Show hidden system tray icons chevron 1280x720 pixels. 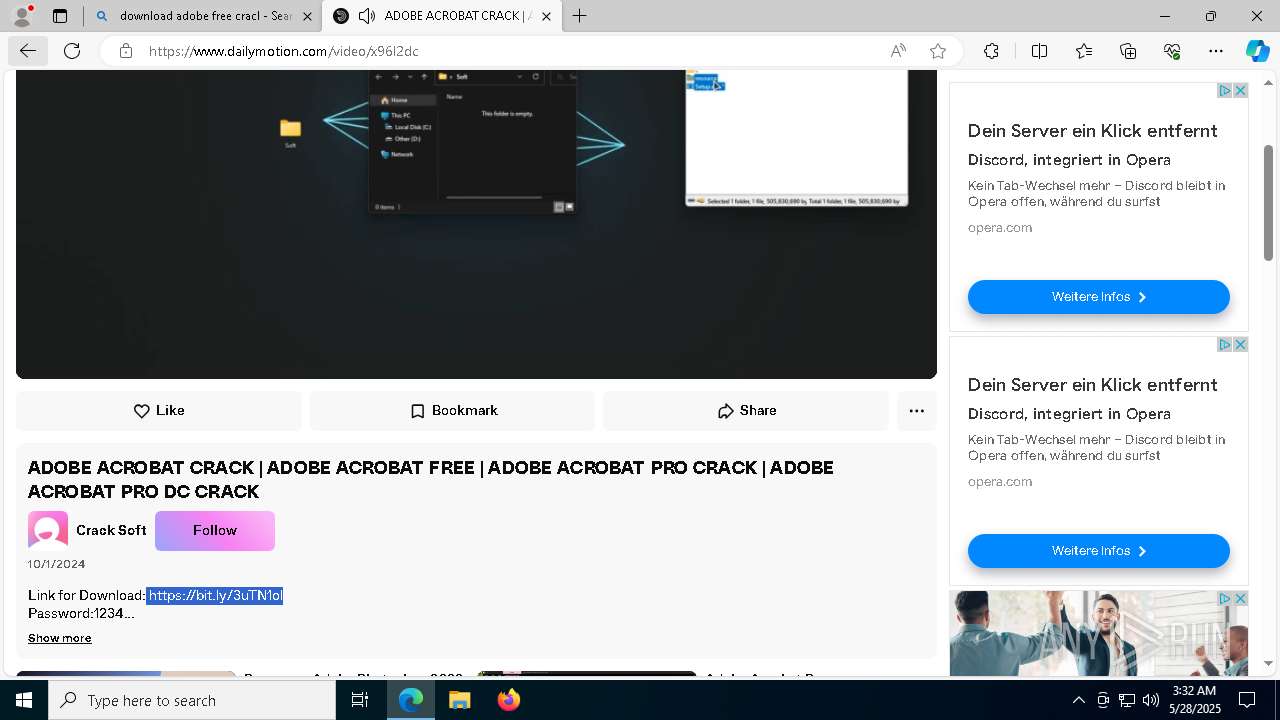(x=1078, y=700)
